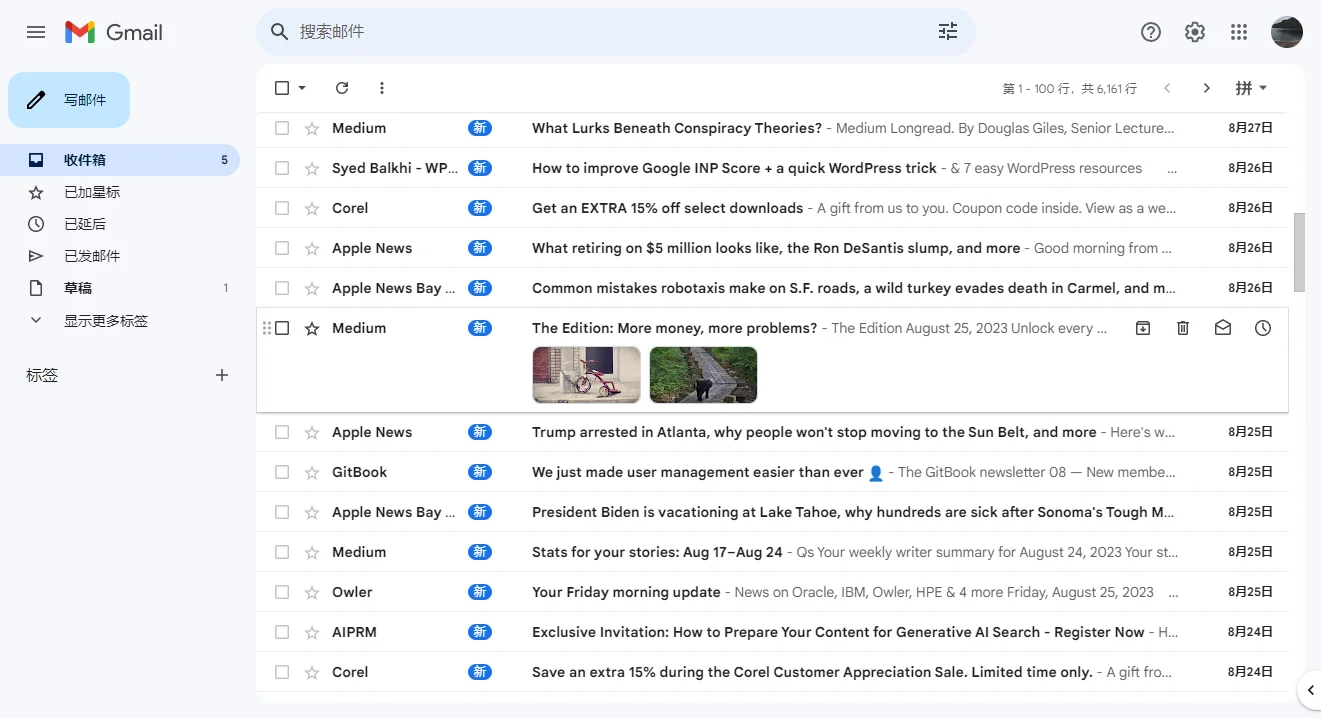Select the GitBook email checkbox
Image resolution: width=1321 pixels, height=718 pixels.
point(282,472)
